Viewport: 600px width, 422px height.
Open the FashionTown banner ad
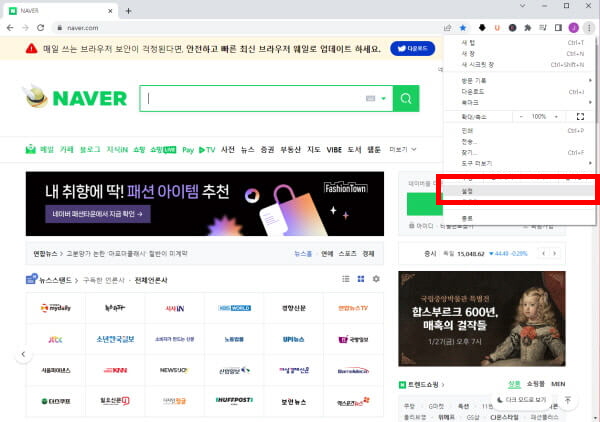[205, 204]
